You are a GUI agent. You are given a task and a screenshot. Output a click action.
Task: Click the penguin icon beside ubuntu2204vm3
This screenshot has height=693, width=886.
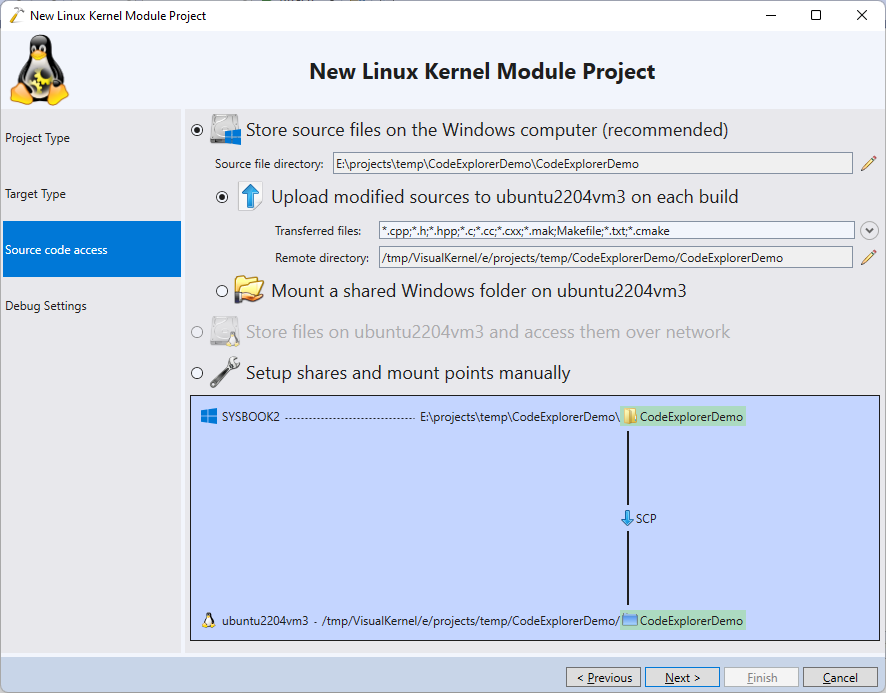[x=209, y=620]
